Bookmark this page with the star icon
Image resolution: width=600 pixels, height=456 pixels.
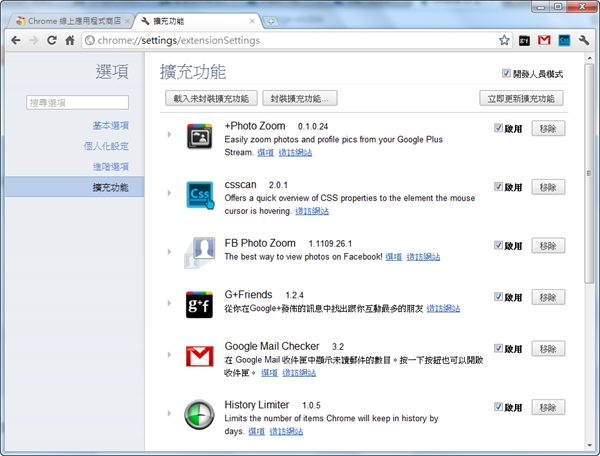point(504,40)
